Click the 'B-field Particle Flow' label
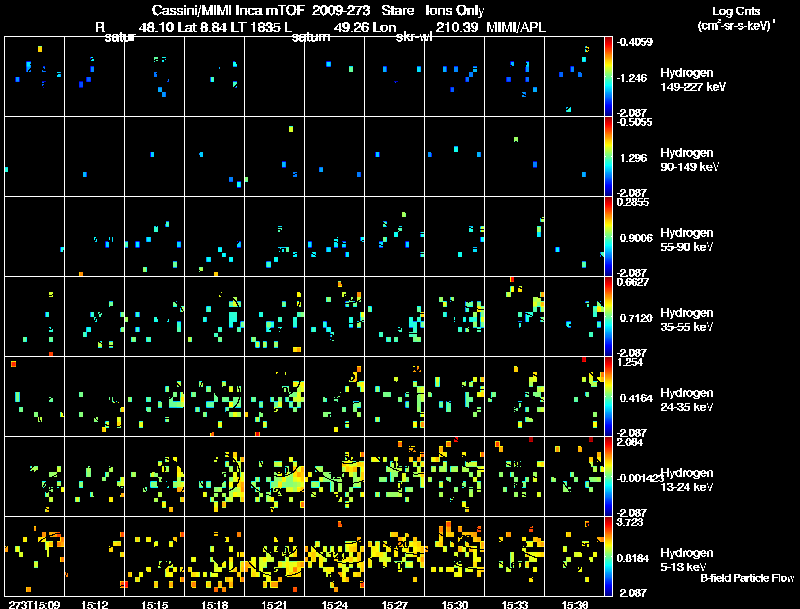Viewport: 800px width, 609px height. tap(747, 578)
